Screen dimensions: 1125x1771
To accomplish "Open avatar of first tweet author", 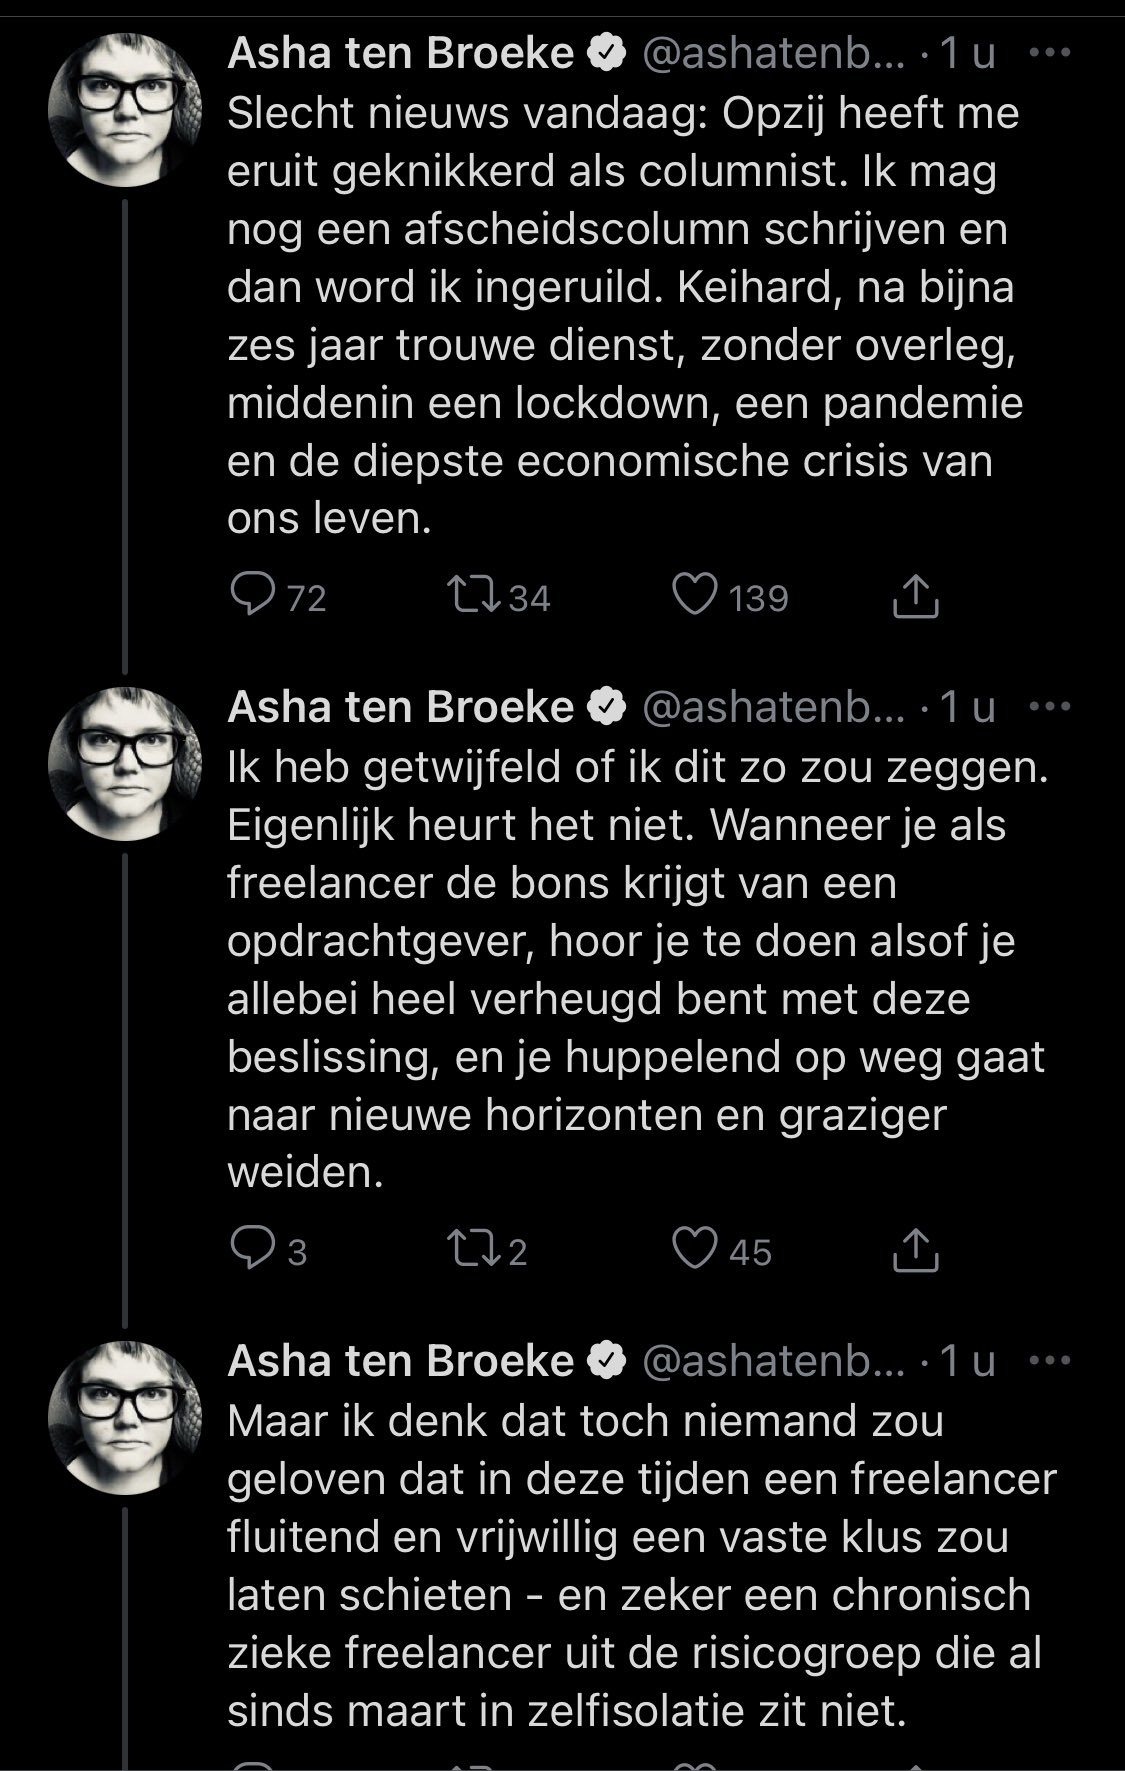I will [125, 110].
